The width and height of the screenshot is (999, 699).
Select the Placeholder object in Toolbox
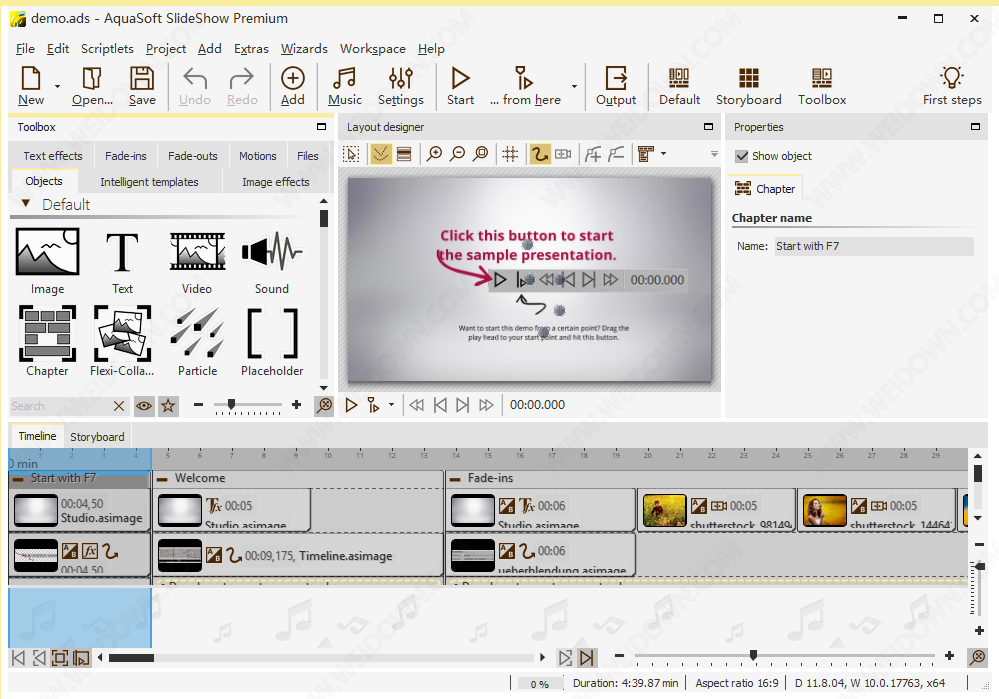272,342
